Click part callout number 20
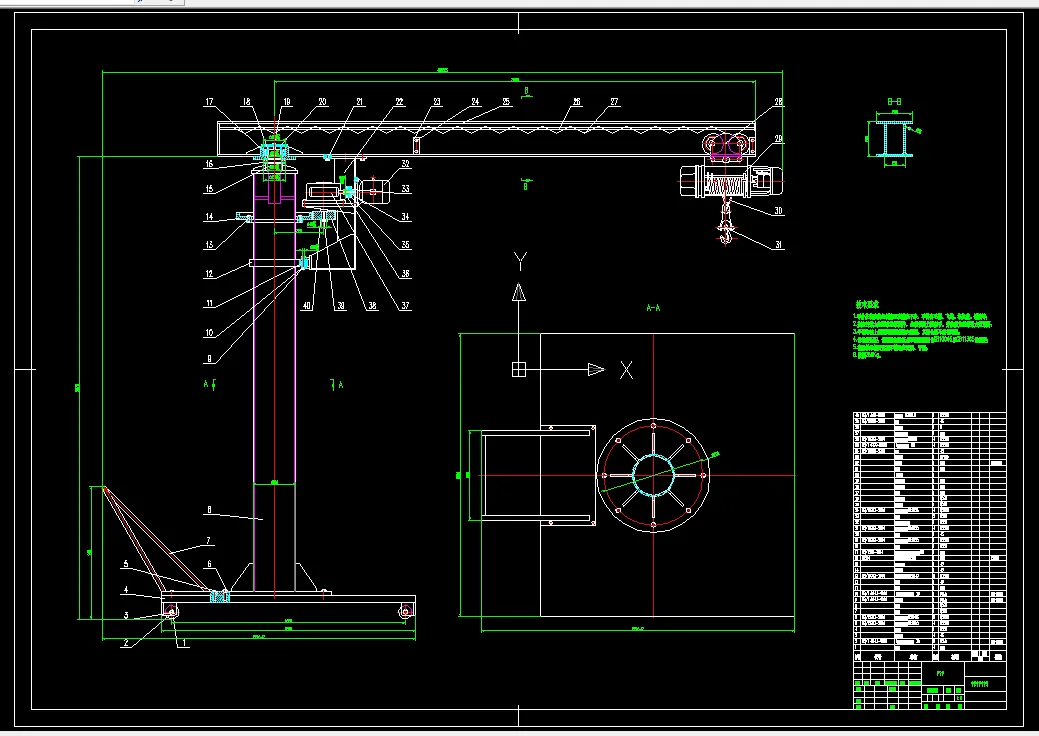The image size is (1039, 736). [323, 102]
